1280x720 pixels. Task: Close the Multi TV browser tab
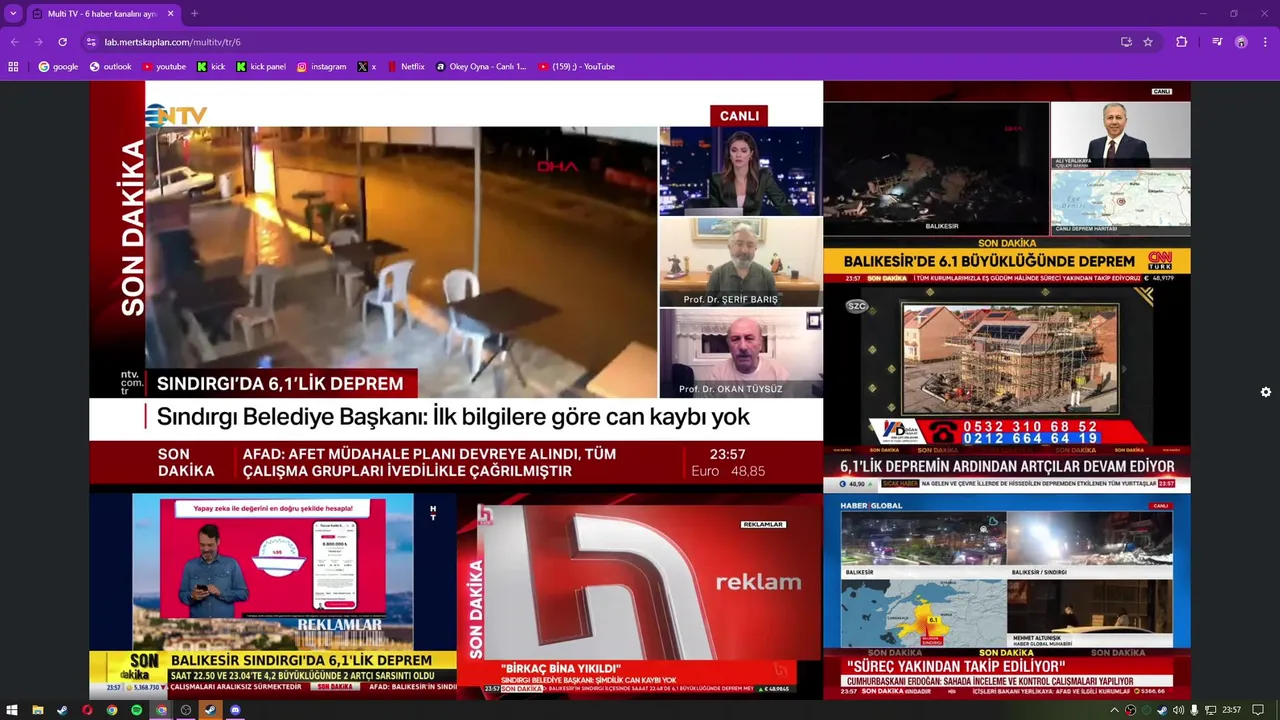click(x=170, y=14)
